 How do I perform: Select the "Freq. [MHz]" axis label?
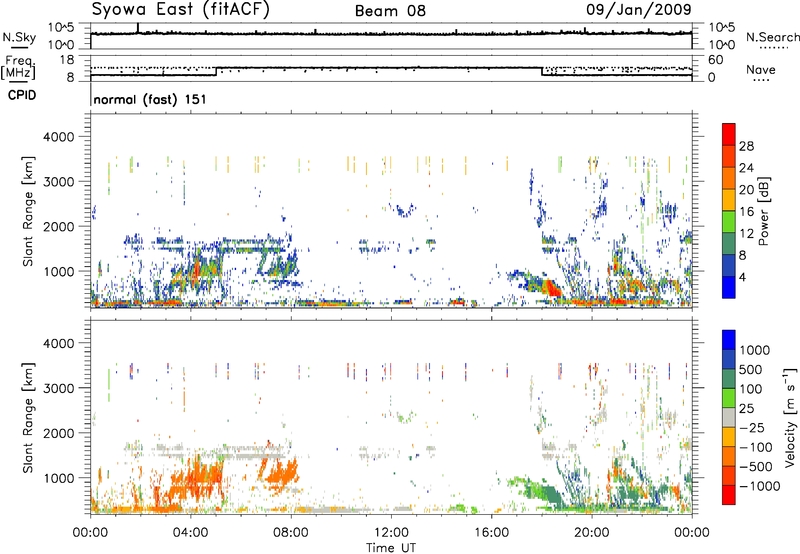click(18, 68)
